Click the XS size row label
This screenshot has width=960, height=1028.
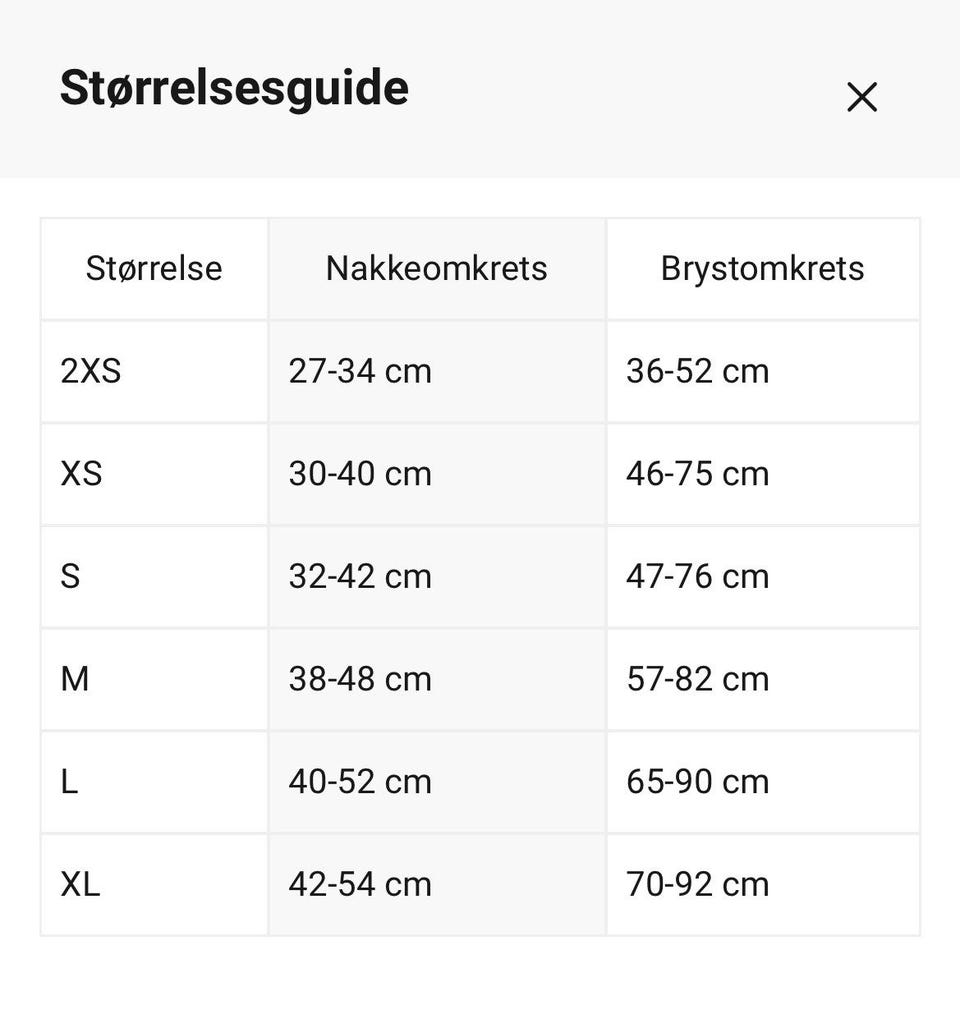81,473
